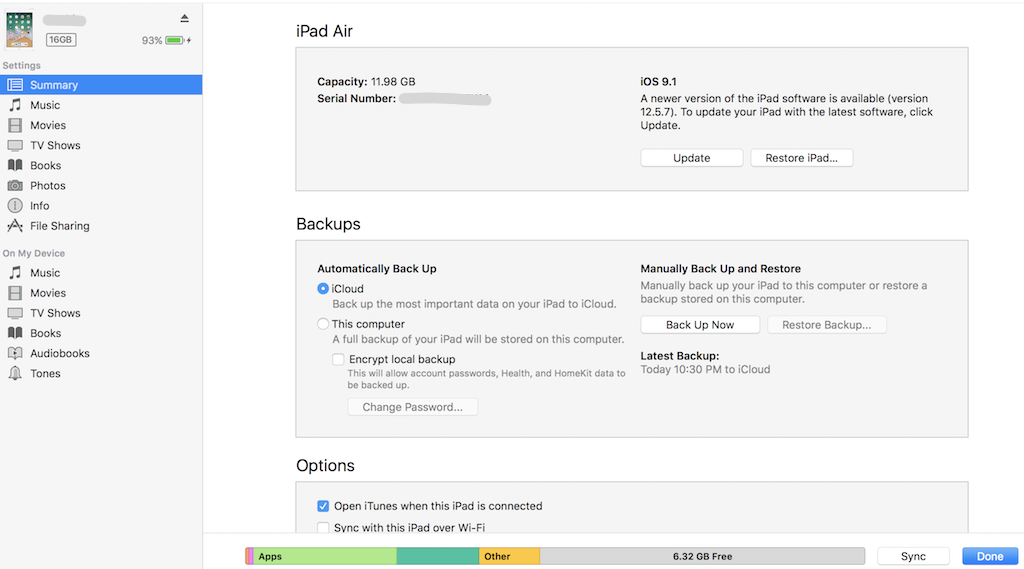Click the Movies film icon under Settings

pyautogui.click(x=15, y=125)
